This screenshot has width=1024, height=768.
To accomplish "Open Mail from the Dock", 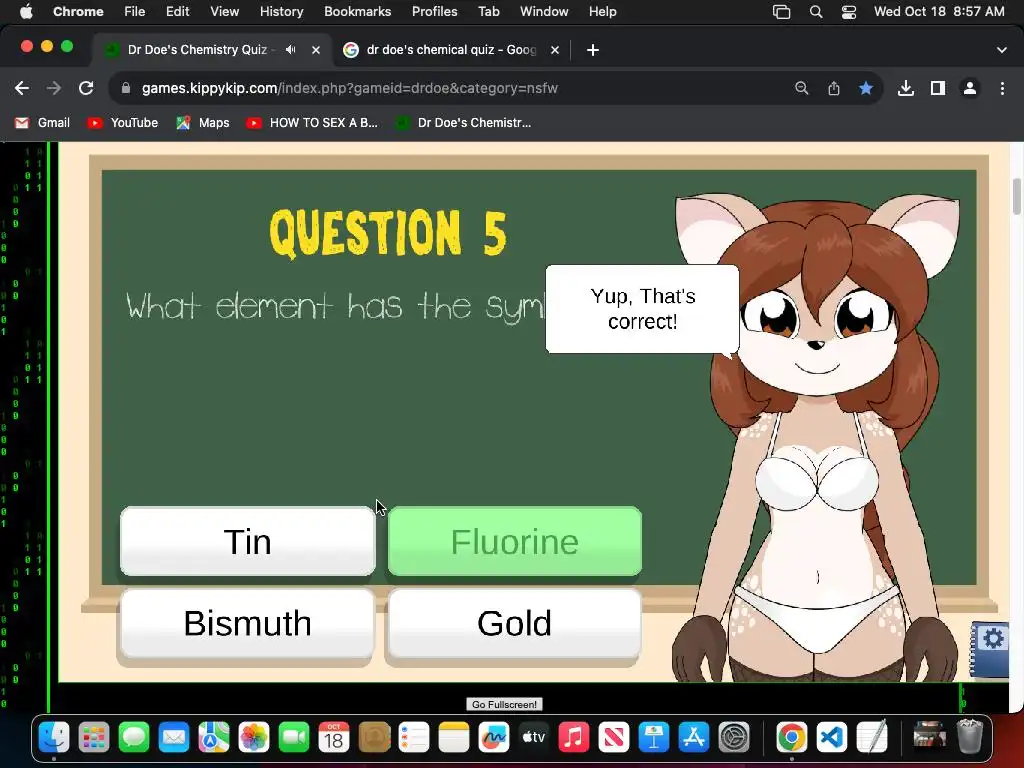I will (174, 738).
